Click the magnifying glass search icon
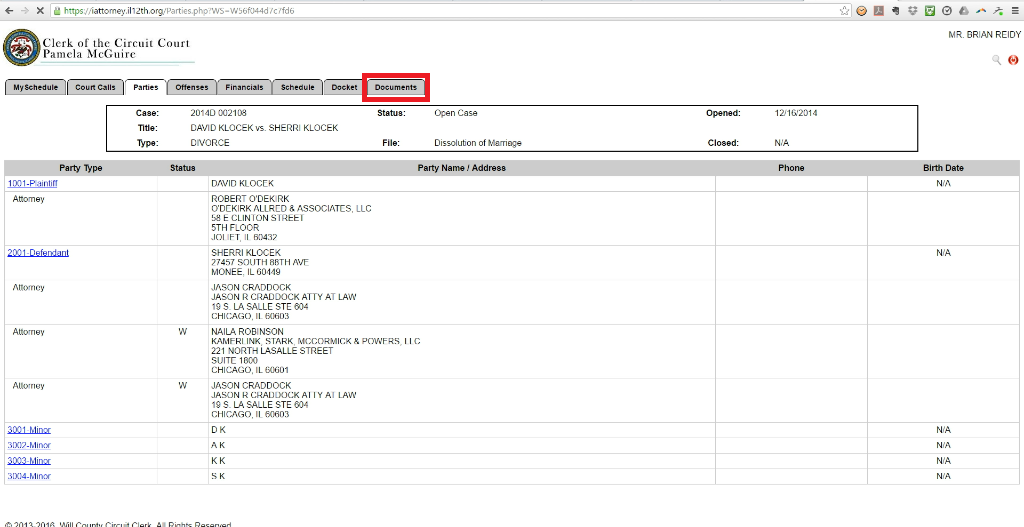This screenshot has width=1024, height=527. tap(996, 60)
